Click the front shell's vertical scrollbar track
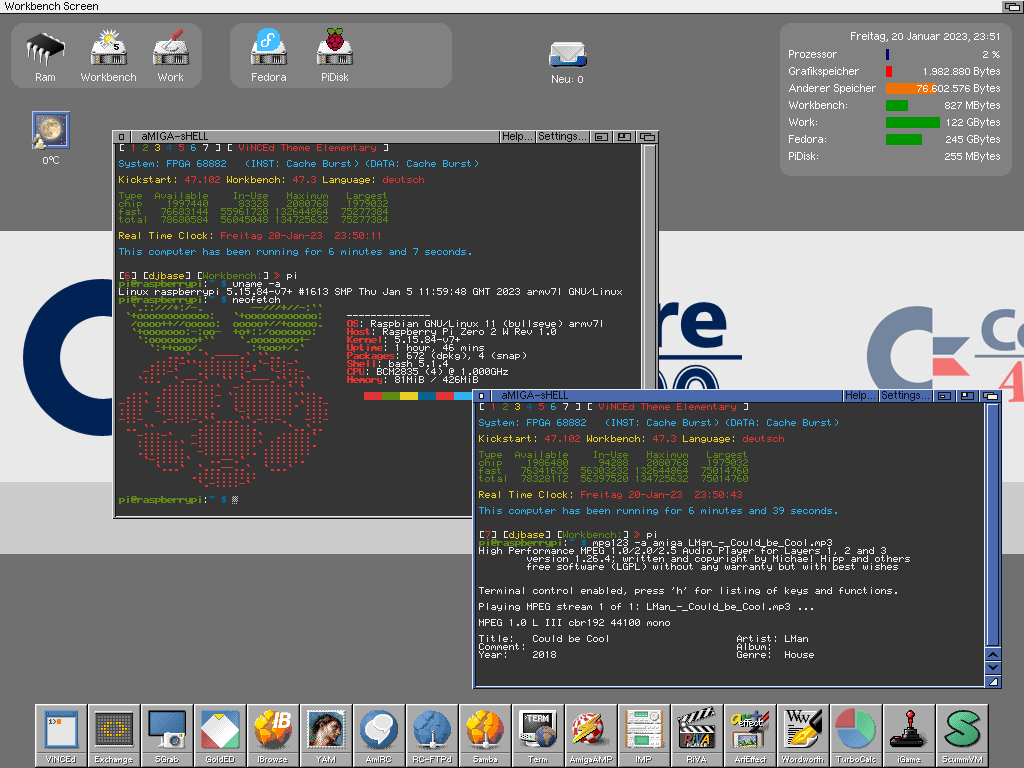This screenshot has height=768, width=1024. point(993,524)
